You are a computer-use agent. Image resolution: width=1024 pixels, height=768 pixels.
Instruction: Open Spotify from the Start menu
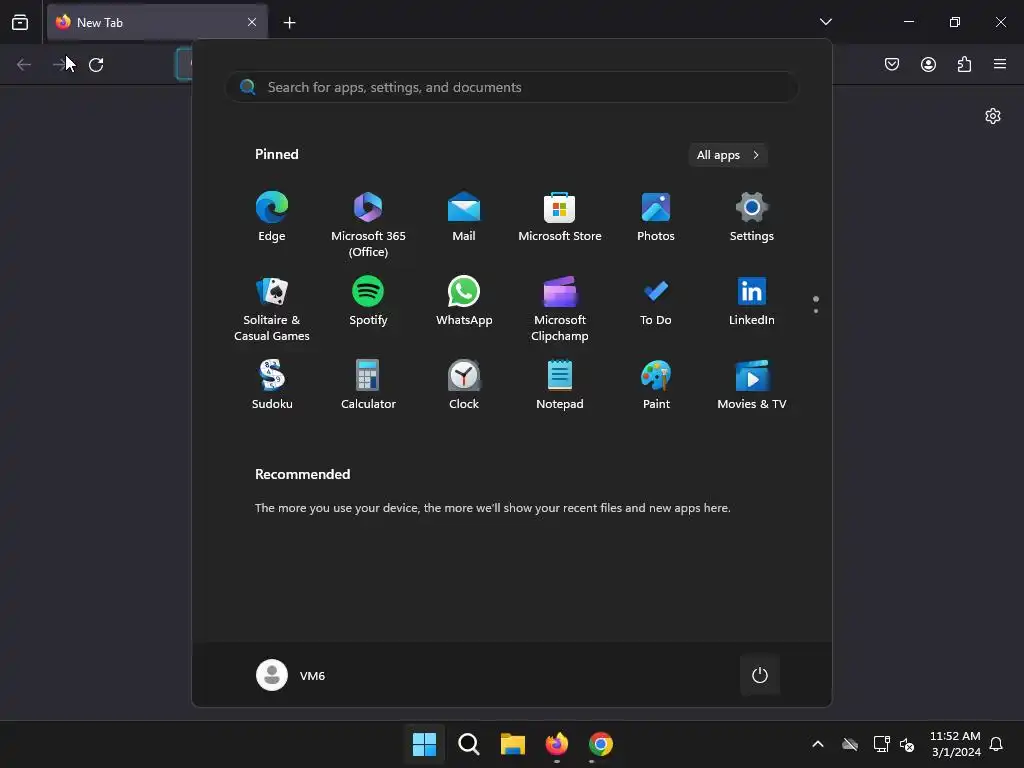click(x=368, y=300)
